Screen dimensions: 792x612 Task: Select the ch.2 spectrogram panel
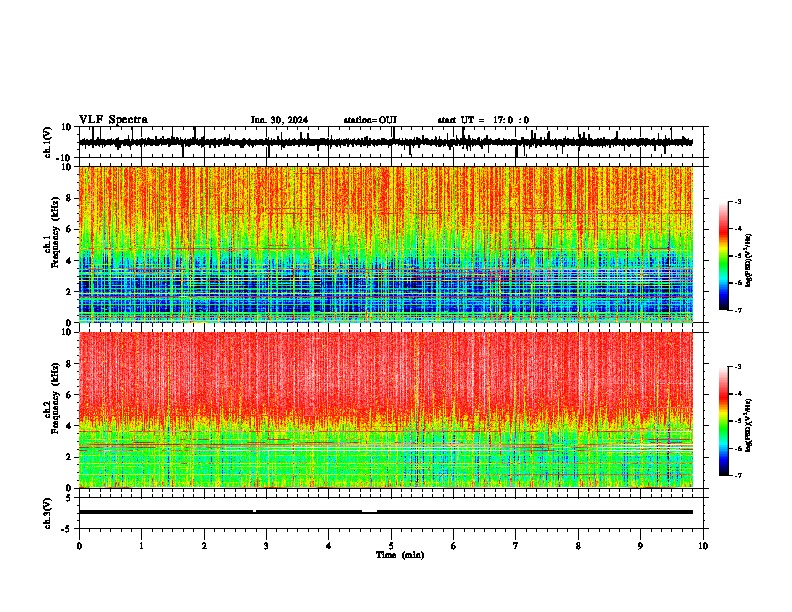pyautogui.click(x=386, y=410)
